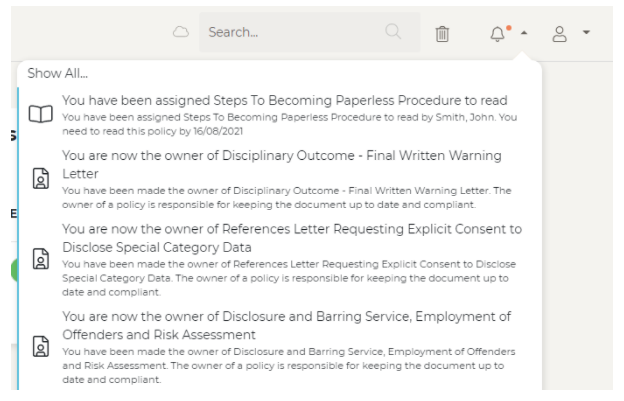Click the user profile icon

click(x=560, y=33)
